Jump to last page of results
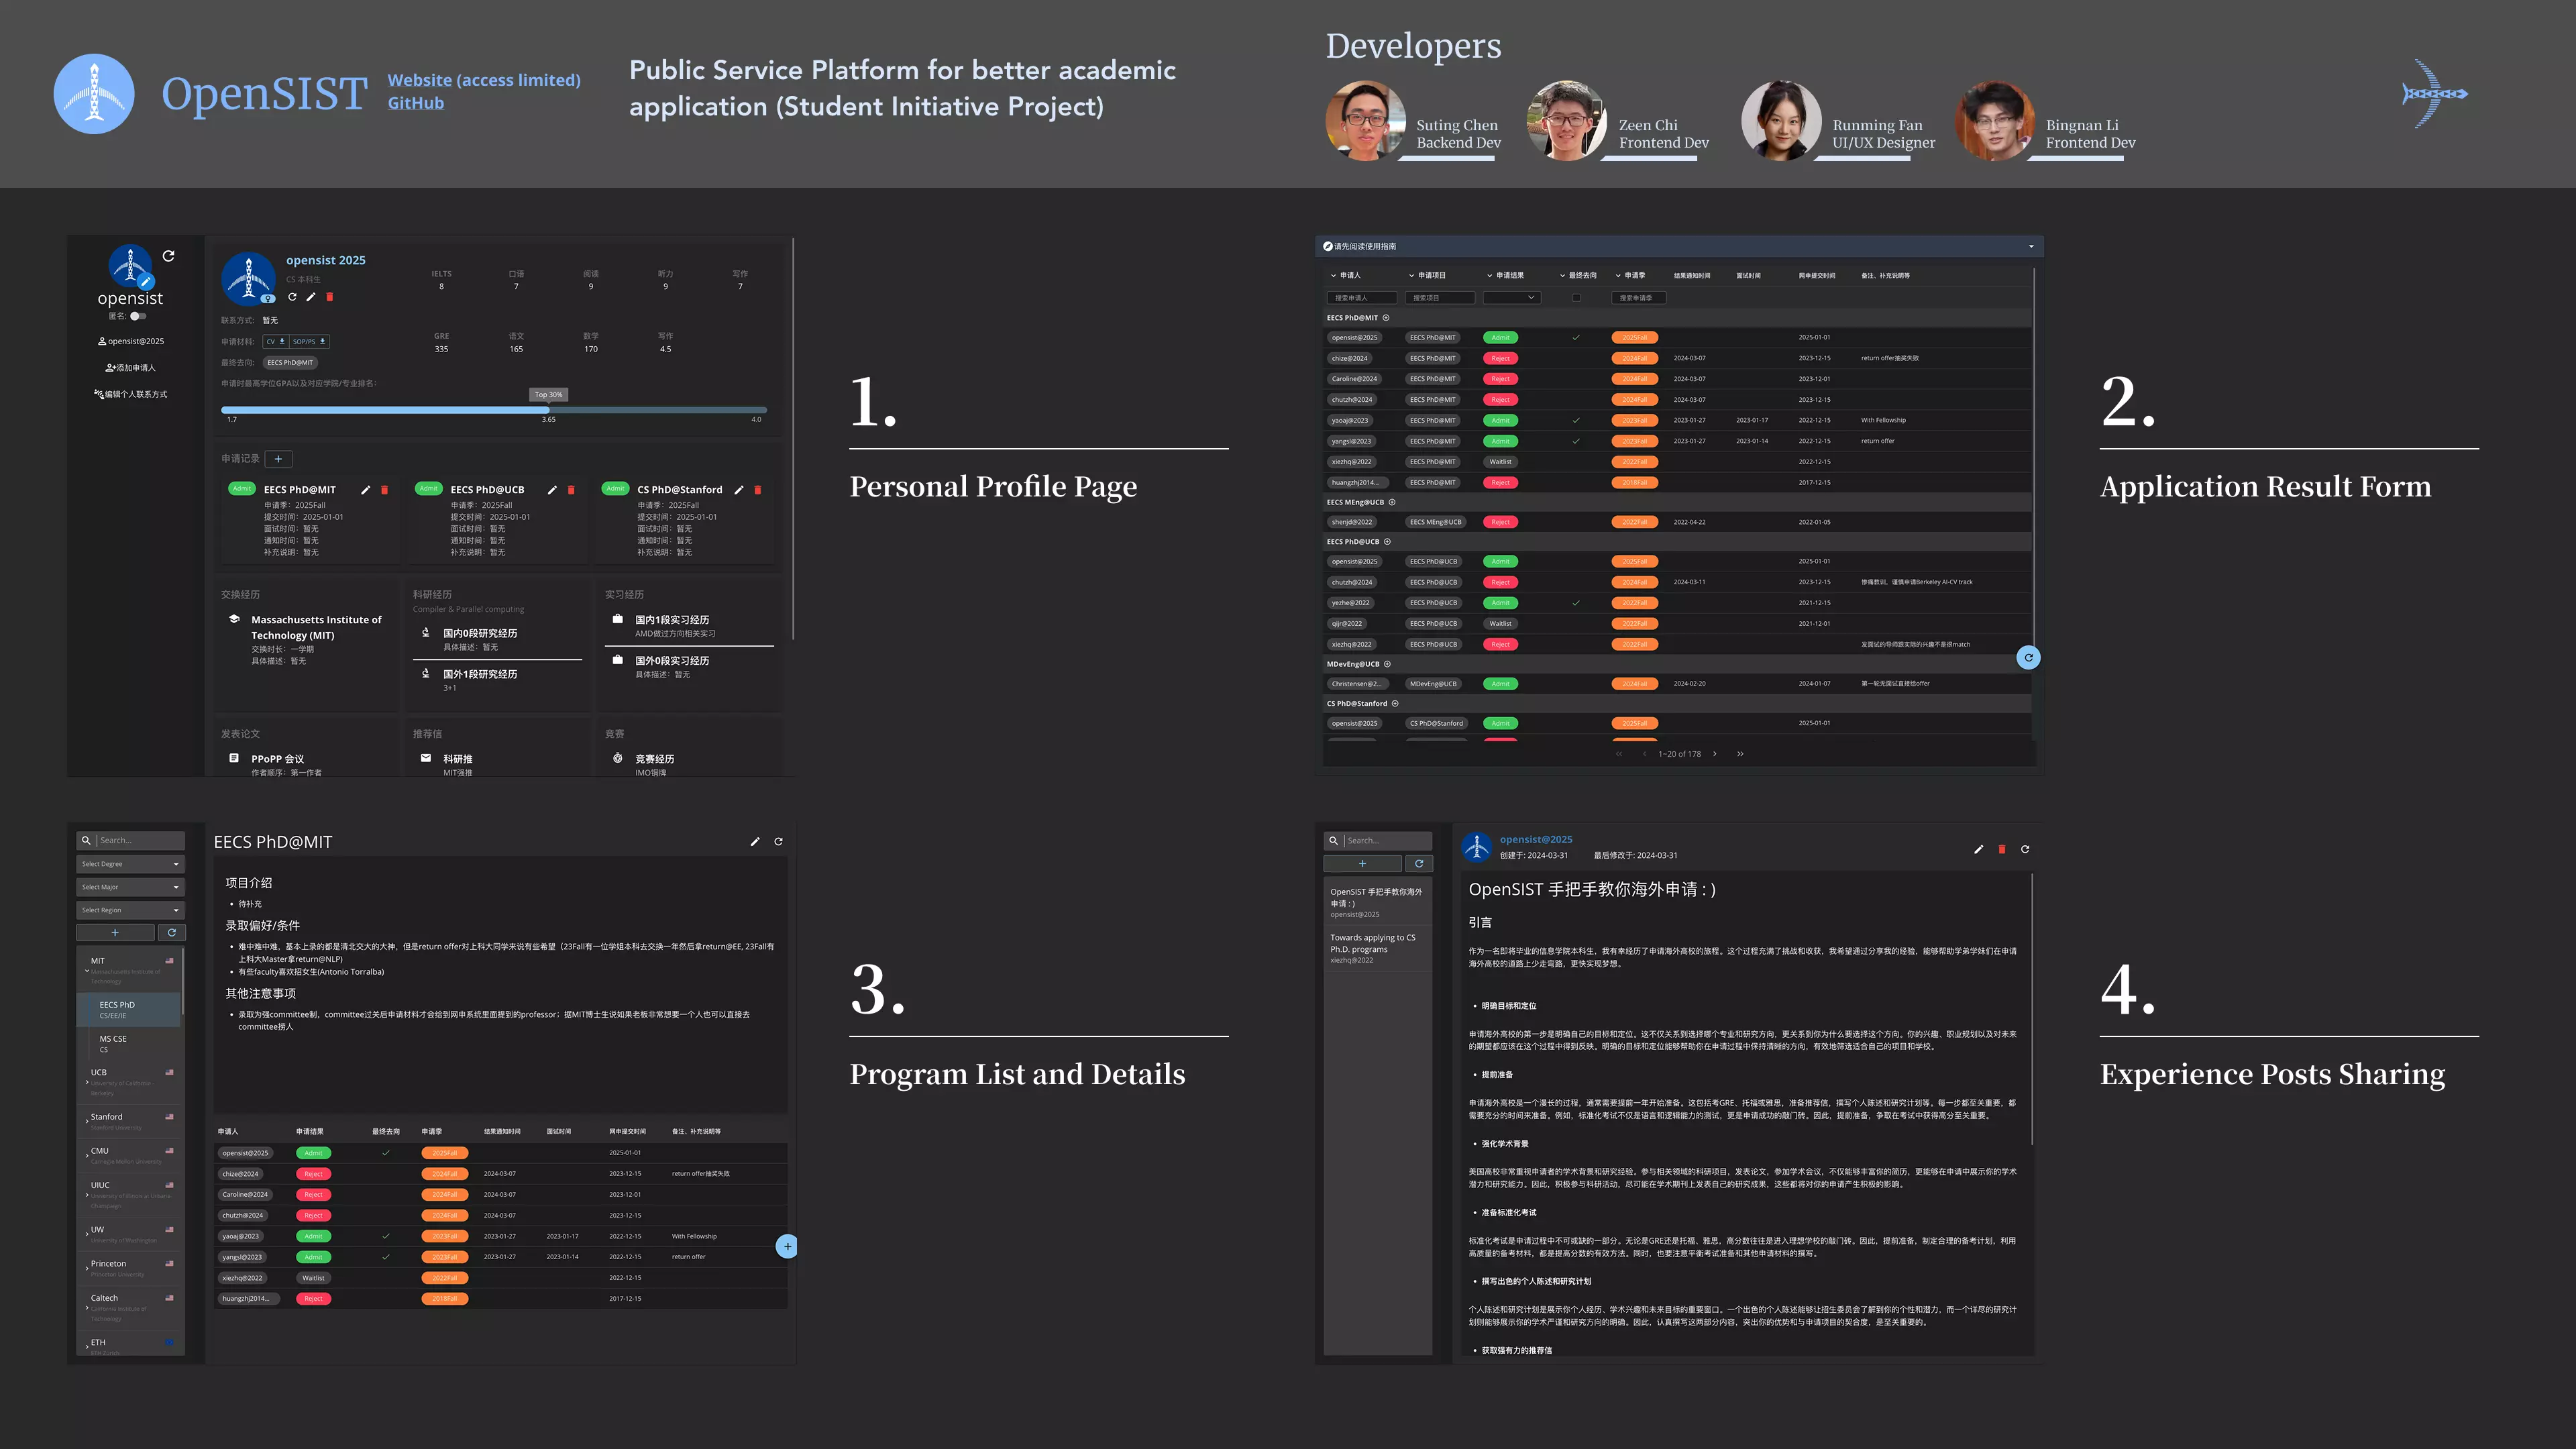 (1740, 754)
